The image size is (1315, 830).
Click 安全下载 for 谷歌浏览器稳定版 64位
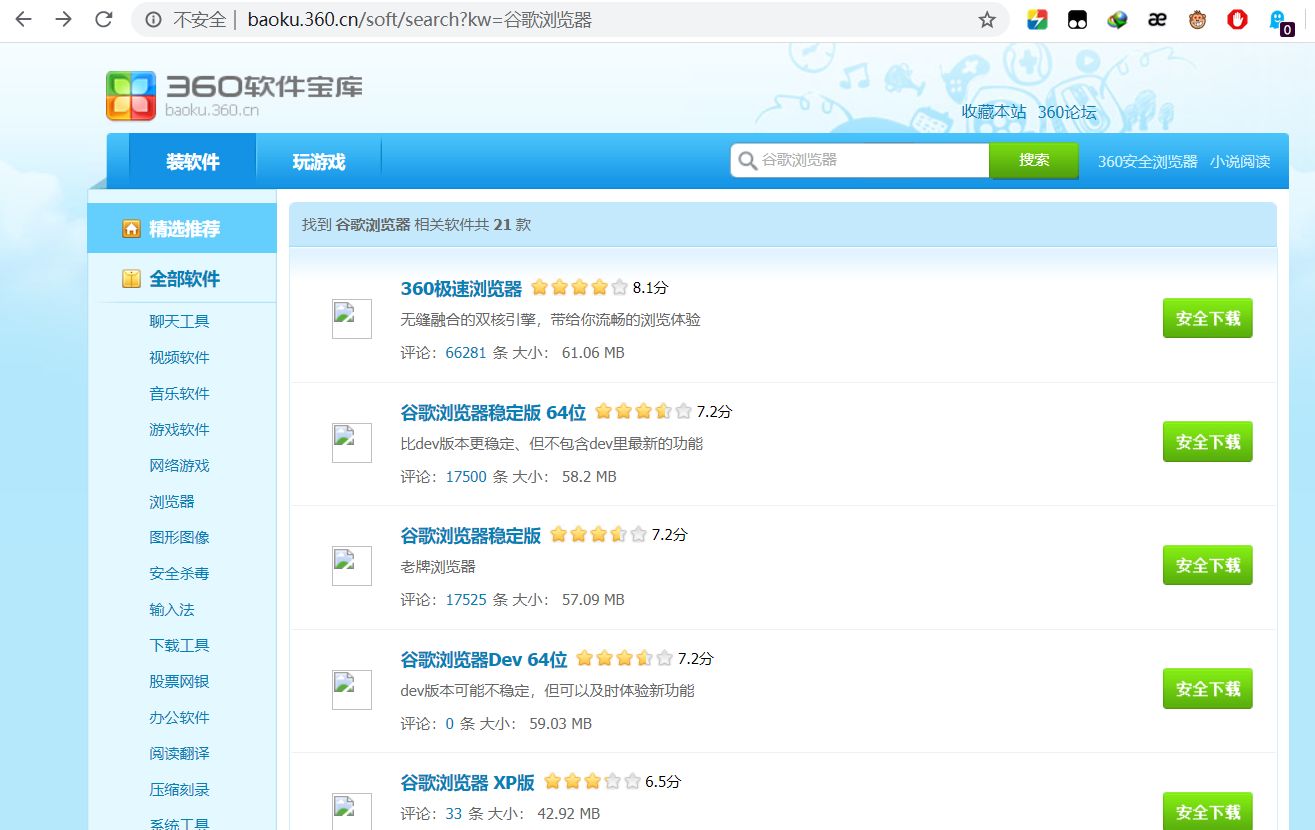point(1207,442)
